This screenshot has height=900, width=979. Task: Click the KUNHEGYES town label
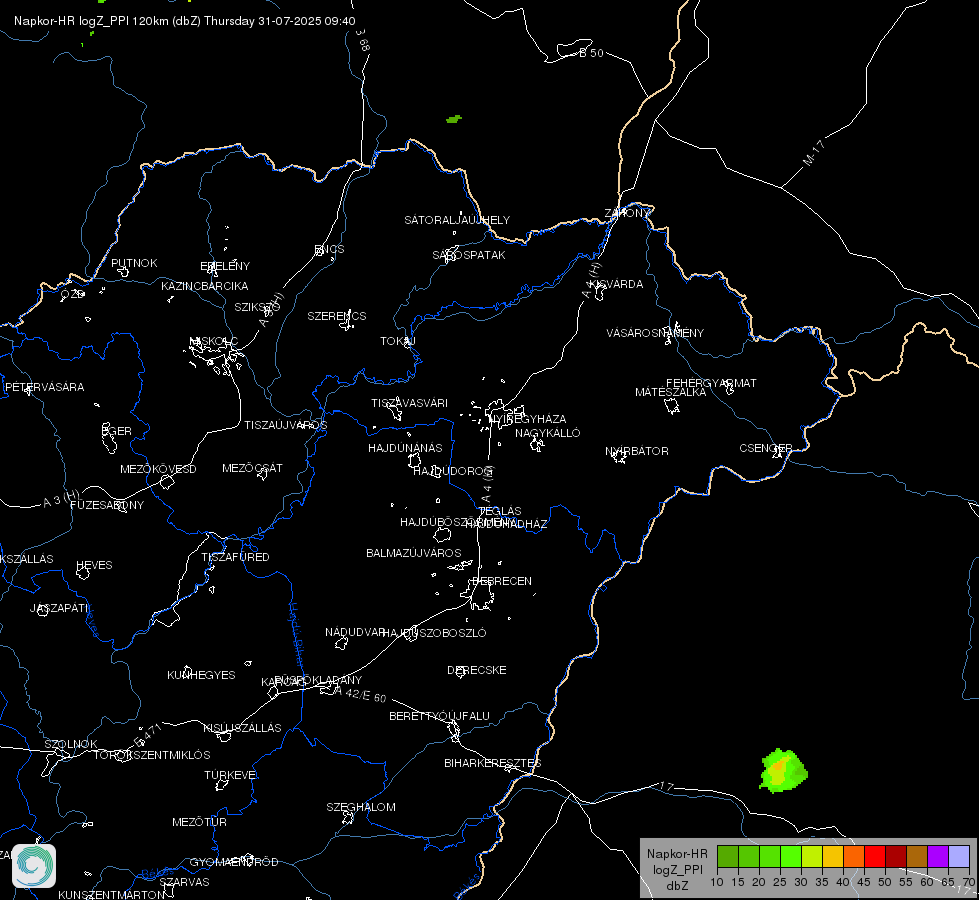[x=201, y=675]
